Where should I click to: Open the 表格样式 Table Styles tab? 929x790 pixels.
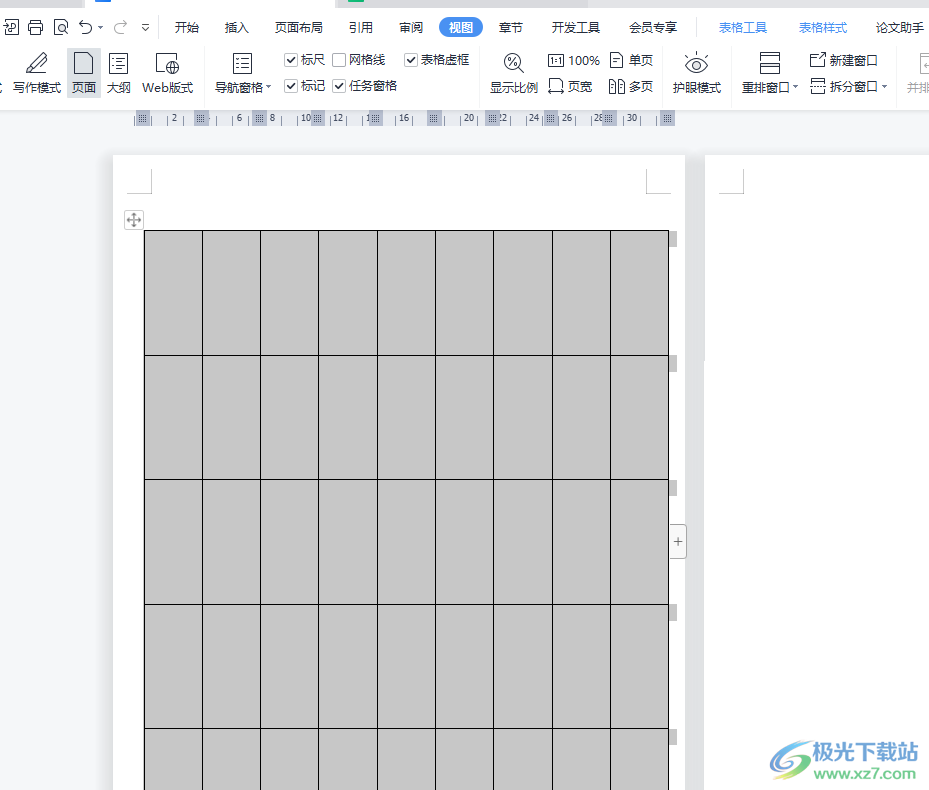(x=823, y=27)
